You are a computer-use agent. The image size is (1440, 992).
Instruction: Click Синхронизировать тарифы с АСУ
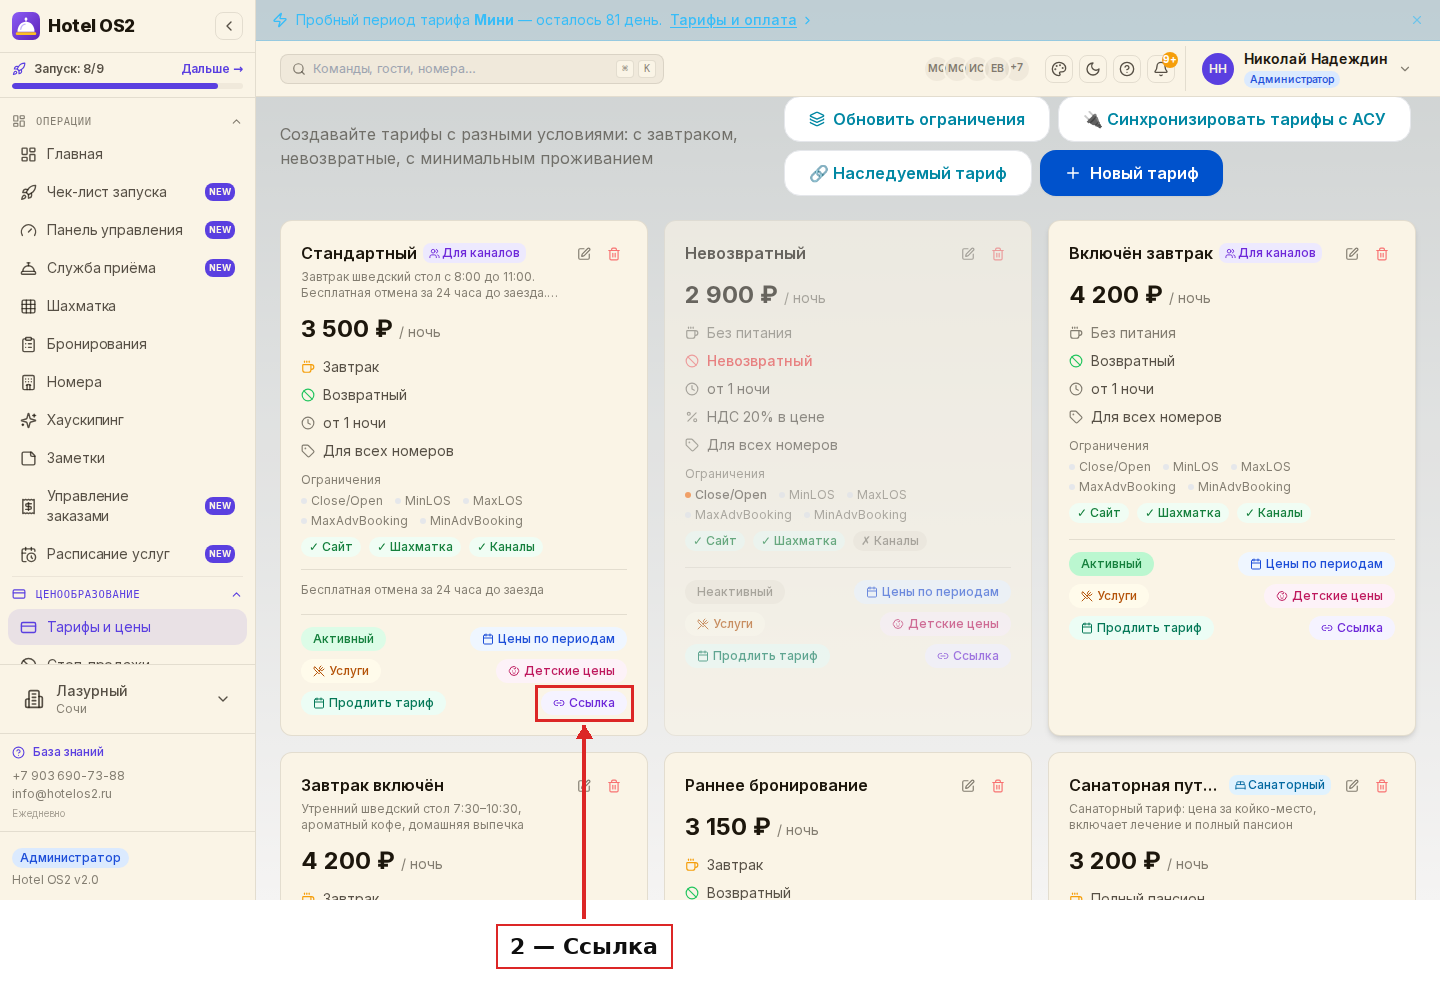coord(1234,119)
